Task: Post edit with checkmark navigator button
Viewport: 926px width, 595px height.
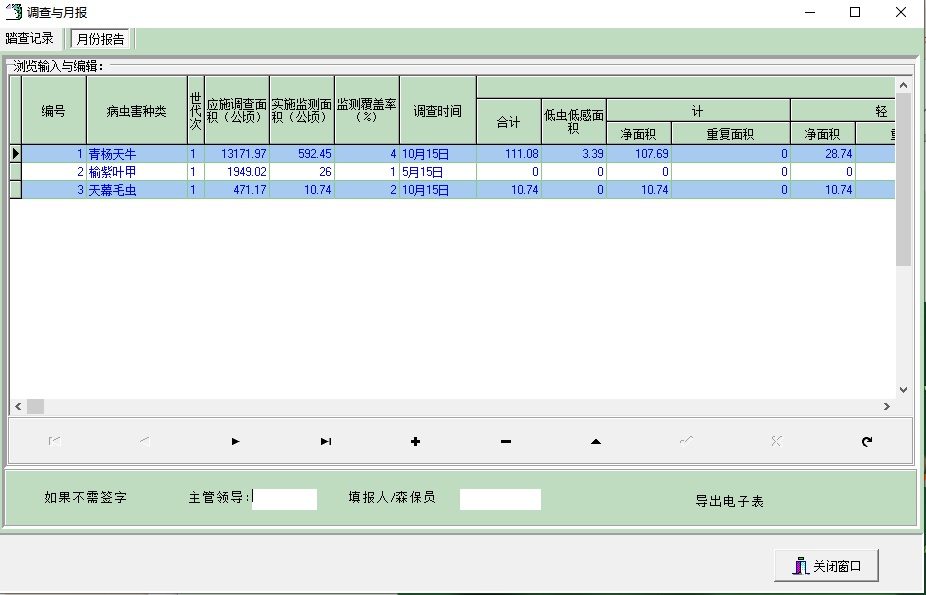Action: (686, 441)
